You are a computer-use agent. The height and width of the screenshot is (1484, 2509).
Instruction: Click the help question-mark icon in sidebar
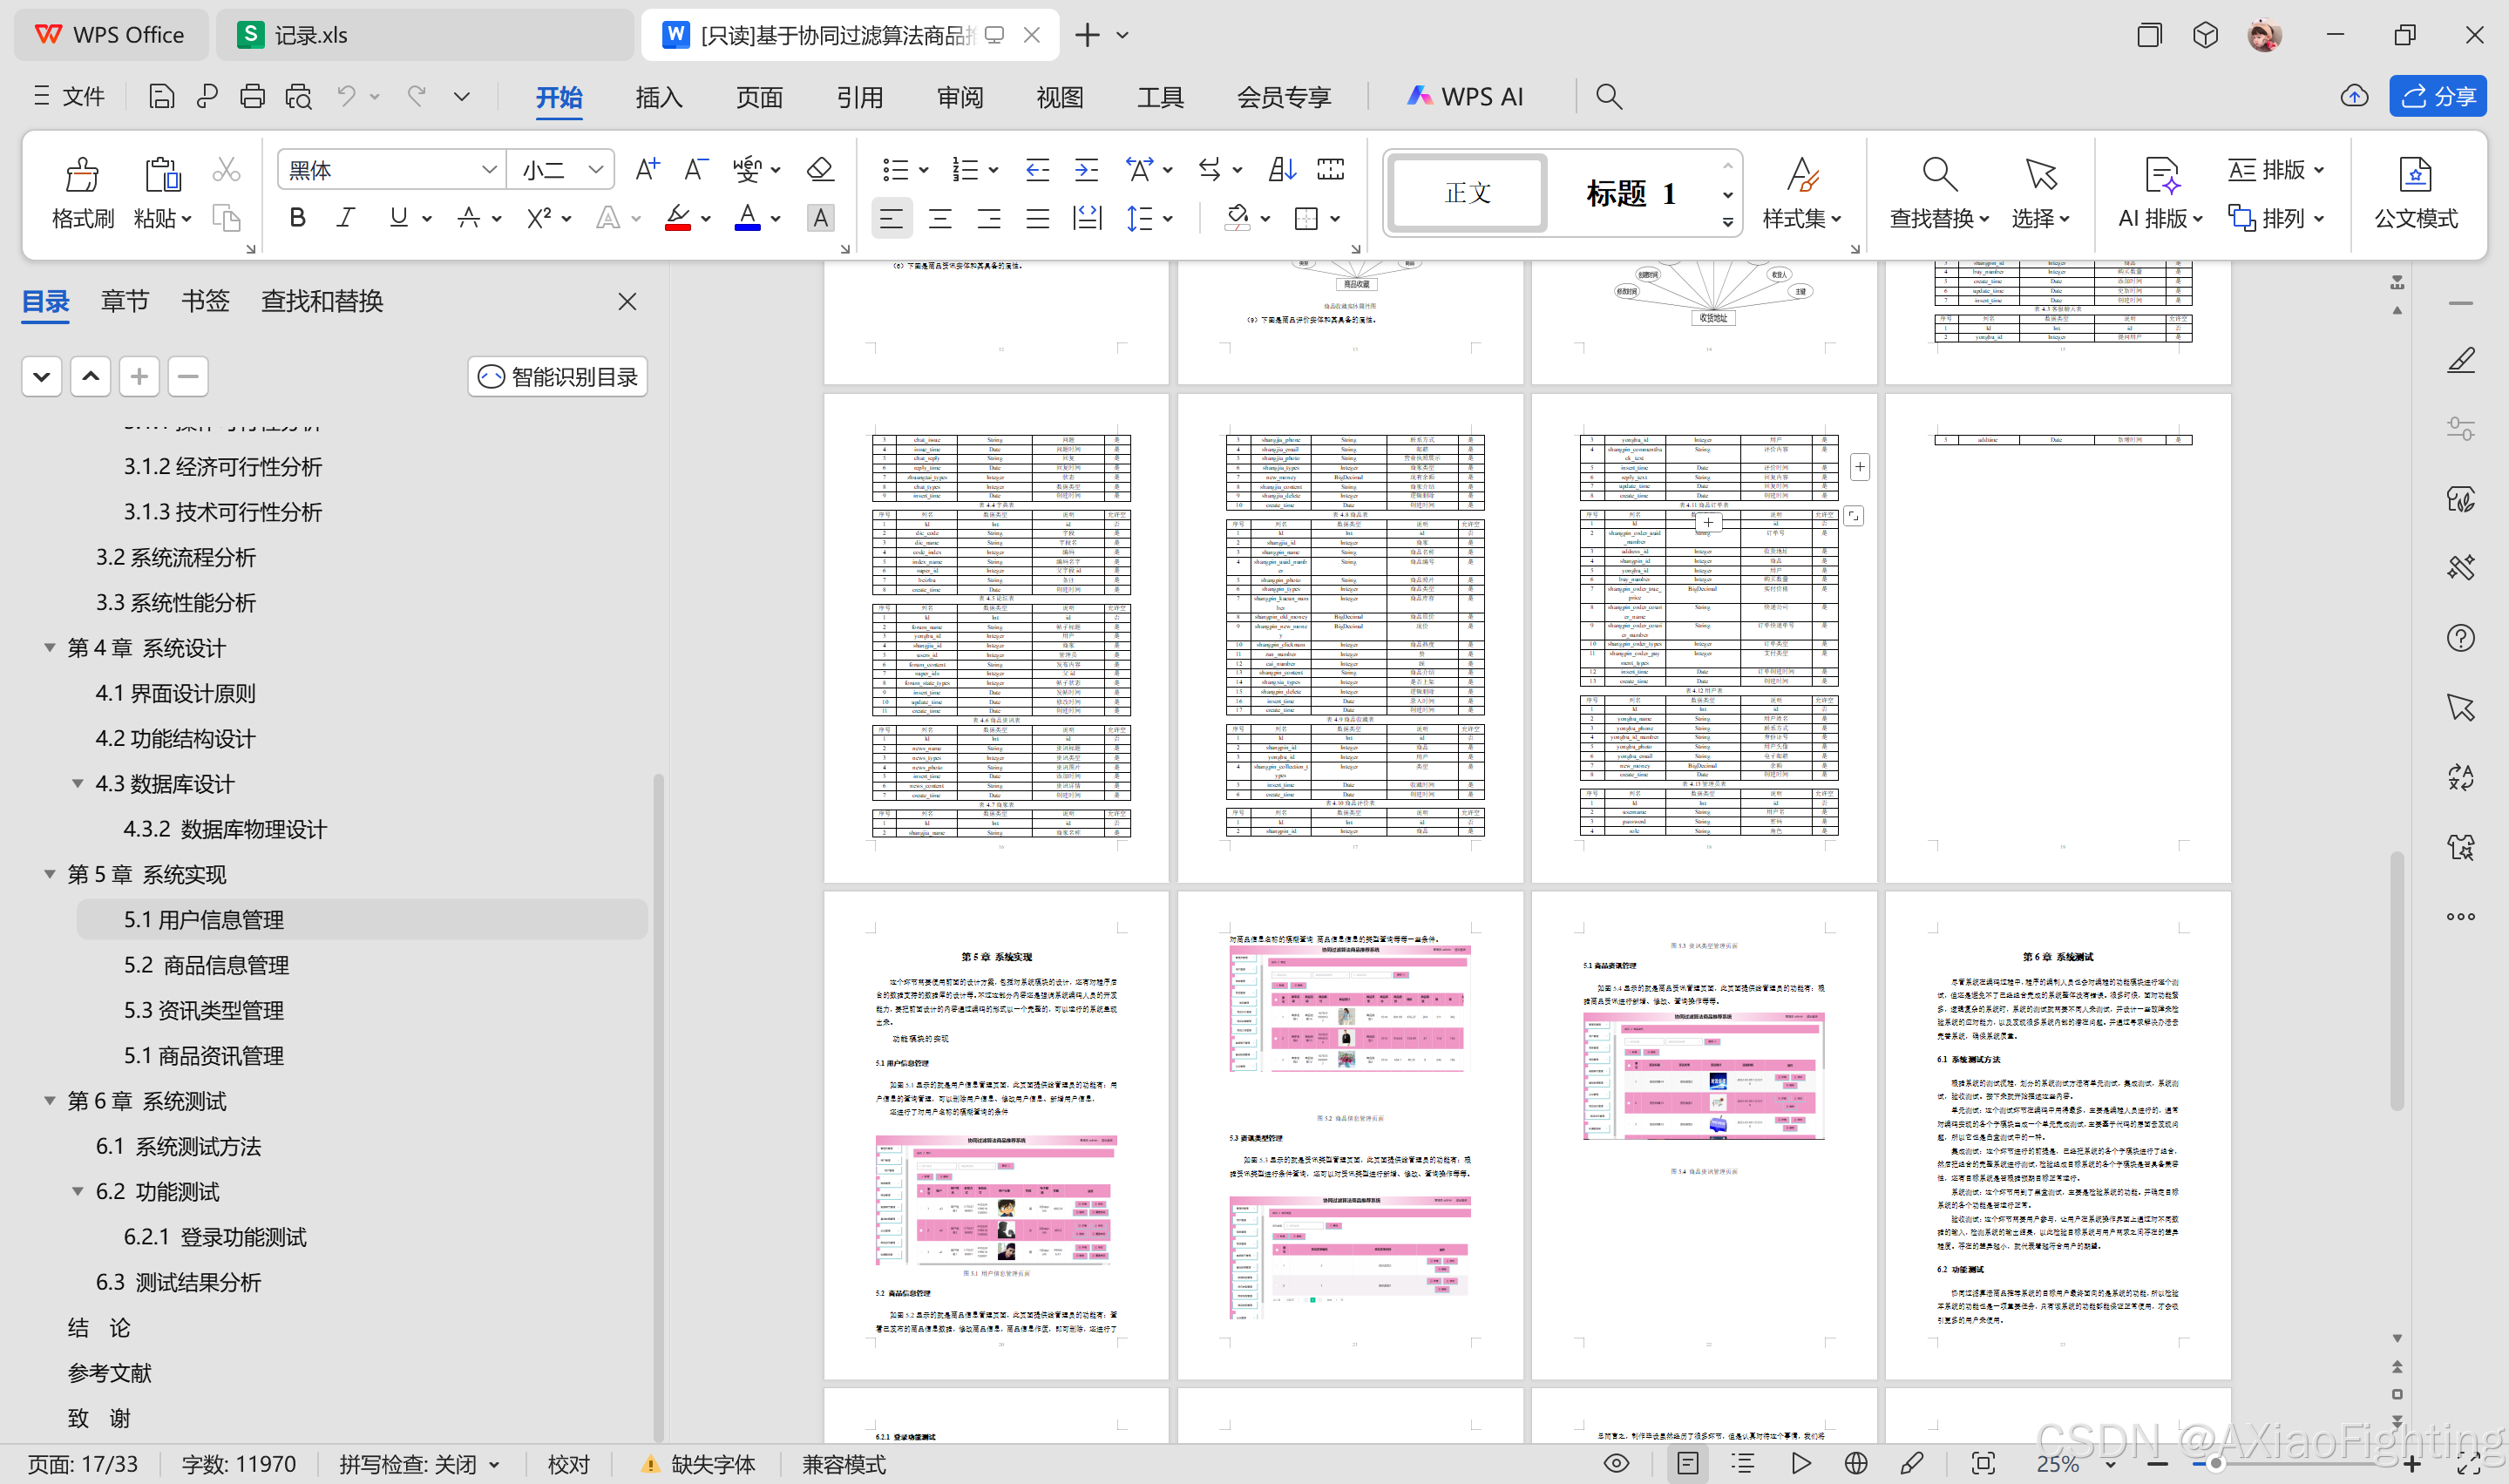[2460, 638]
